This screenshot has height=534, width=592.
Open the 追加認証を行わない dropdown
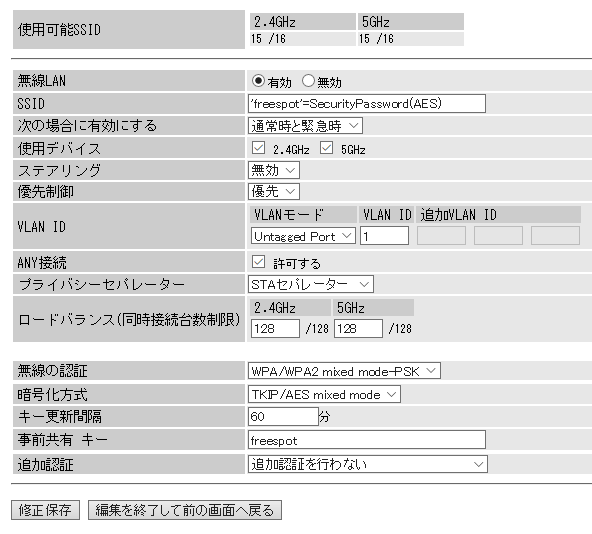(368, 464)
